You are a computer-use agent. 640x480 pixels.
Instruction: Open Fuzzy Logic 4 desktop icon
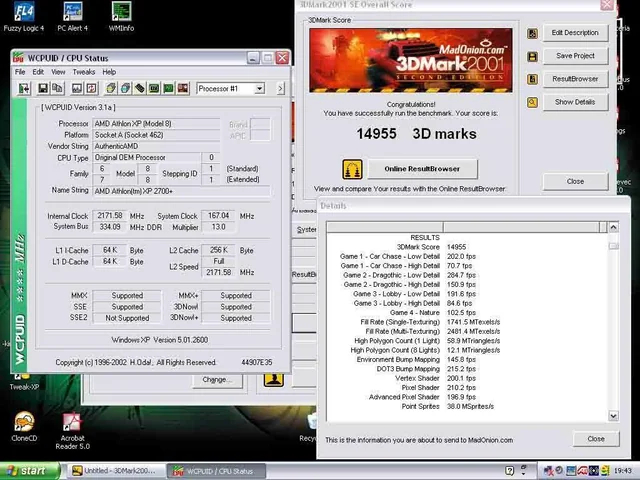tap(24, 17)
